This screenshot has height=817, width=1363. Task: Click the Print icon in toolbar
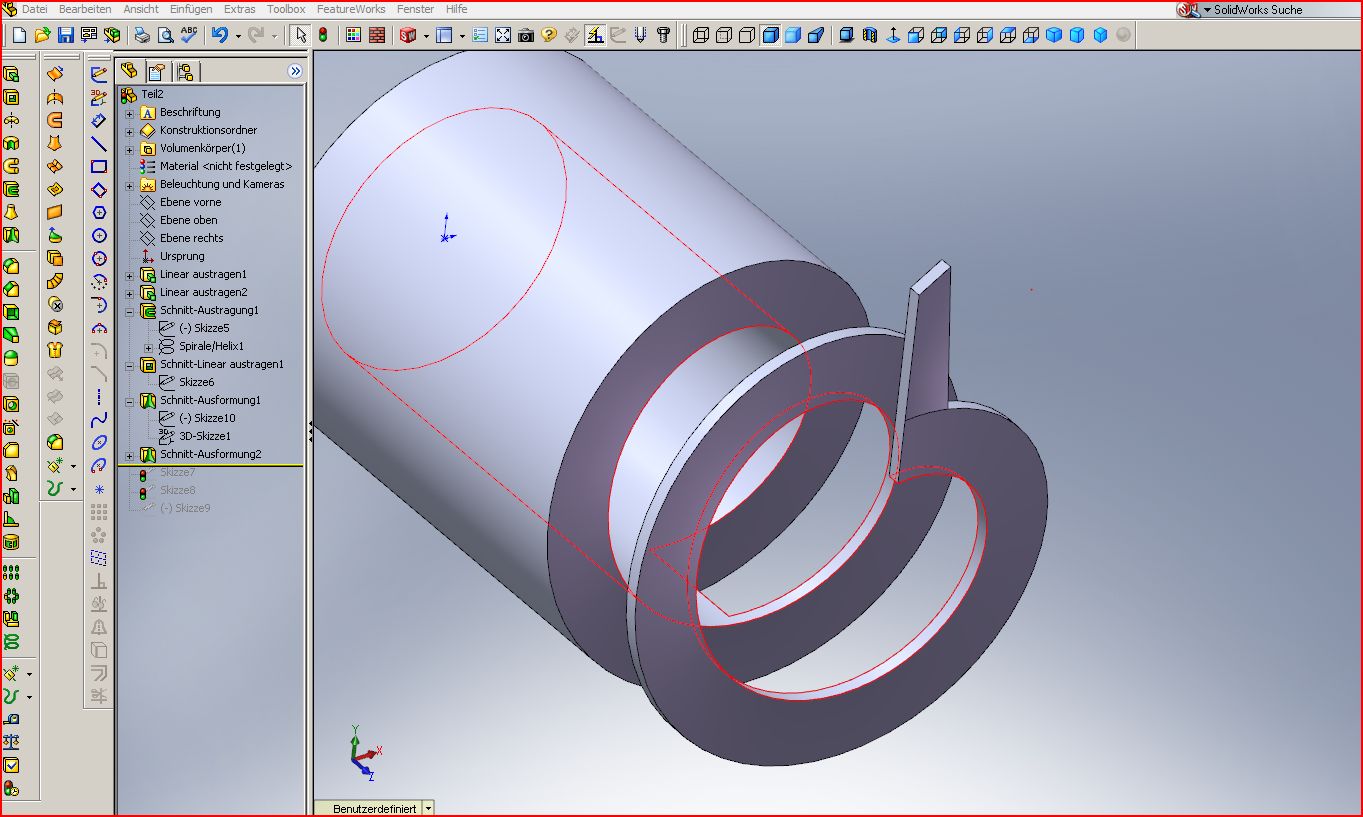pyautogui.click(x=143, y=35)
